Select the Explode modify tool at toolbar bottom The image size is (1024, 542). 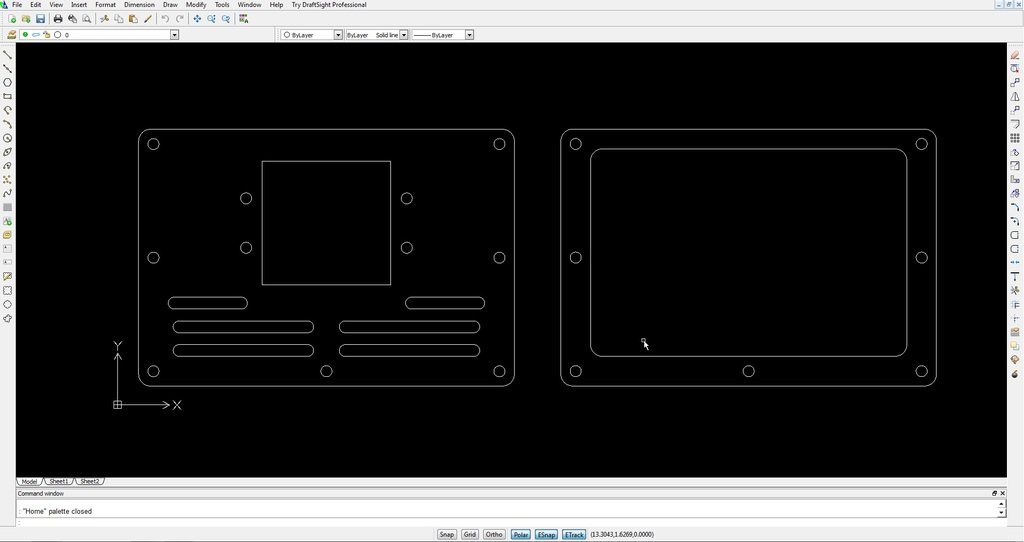coord(1014,374)
